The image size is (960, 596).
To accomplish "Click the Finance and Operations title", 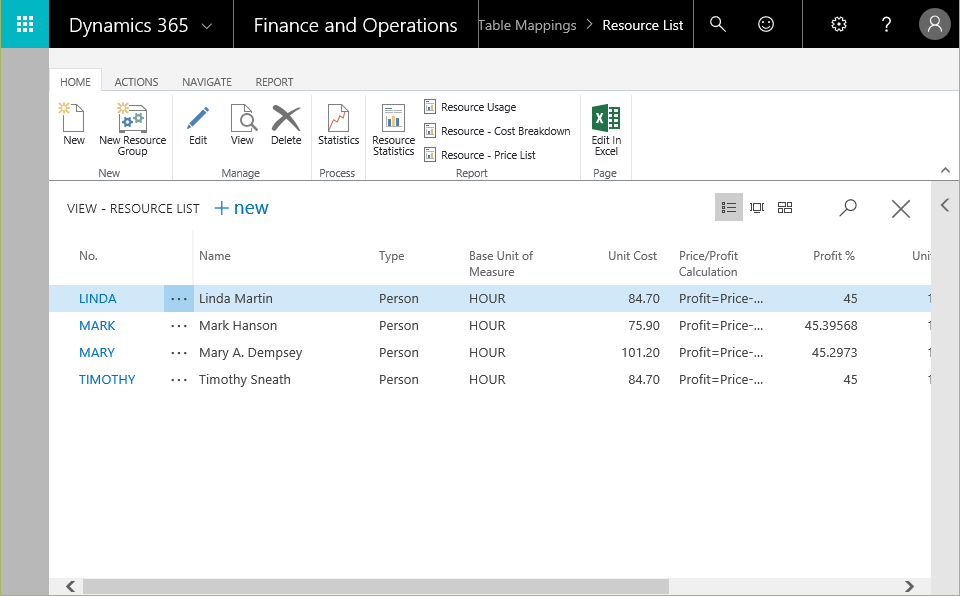I will 355,25.
